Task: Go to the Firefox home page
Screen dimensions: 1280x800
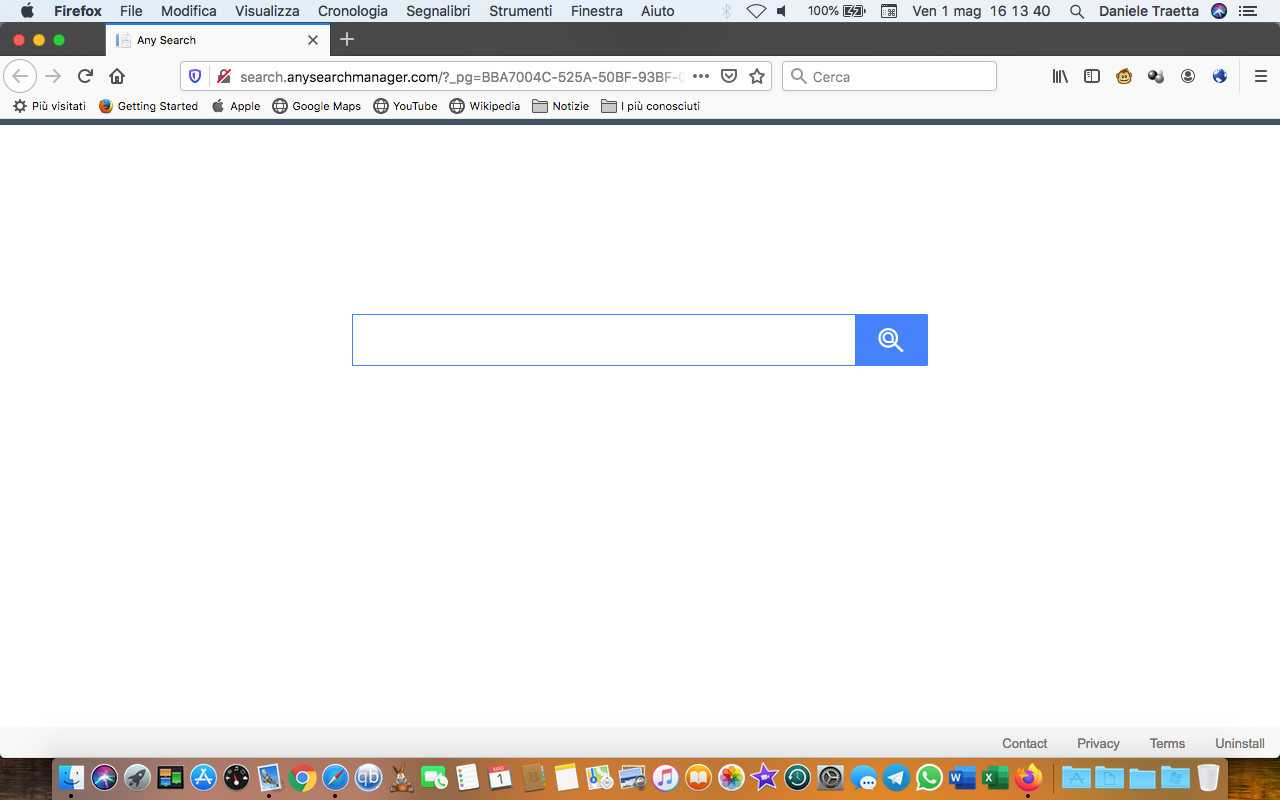Action: tap(117, 76)
